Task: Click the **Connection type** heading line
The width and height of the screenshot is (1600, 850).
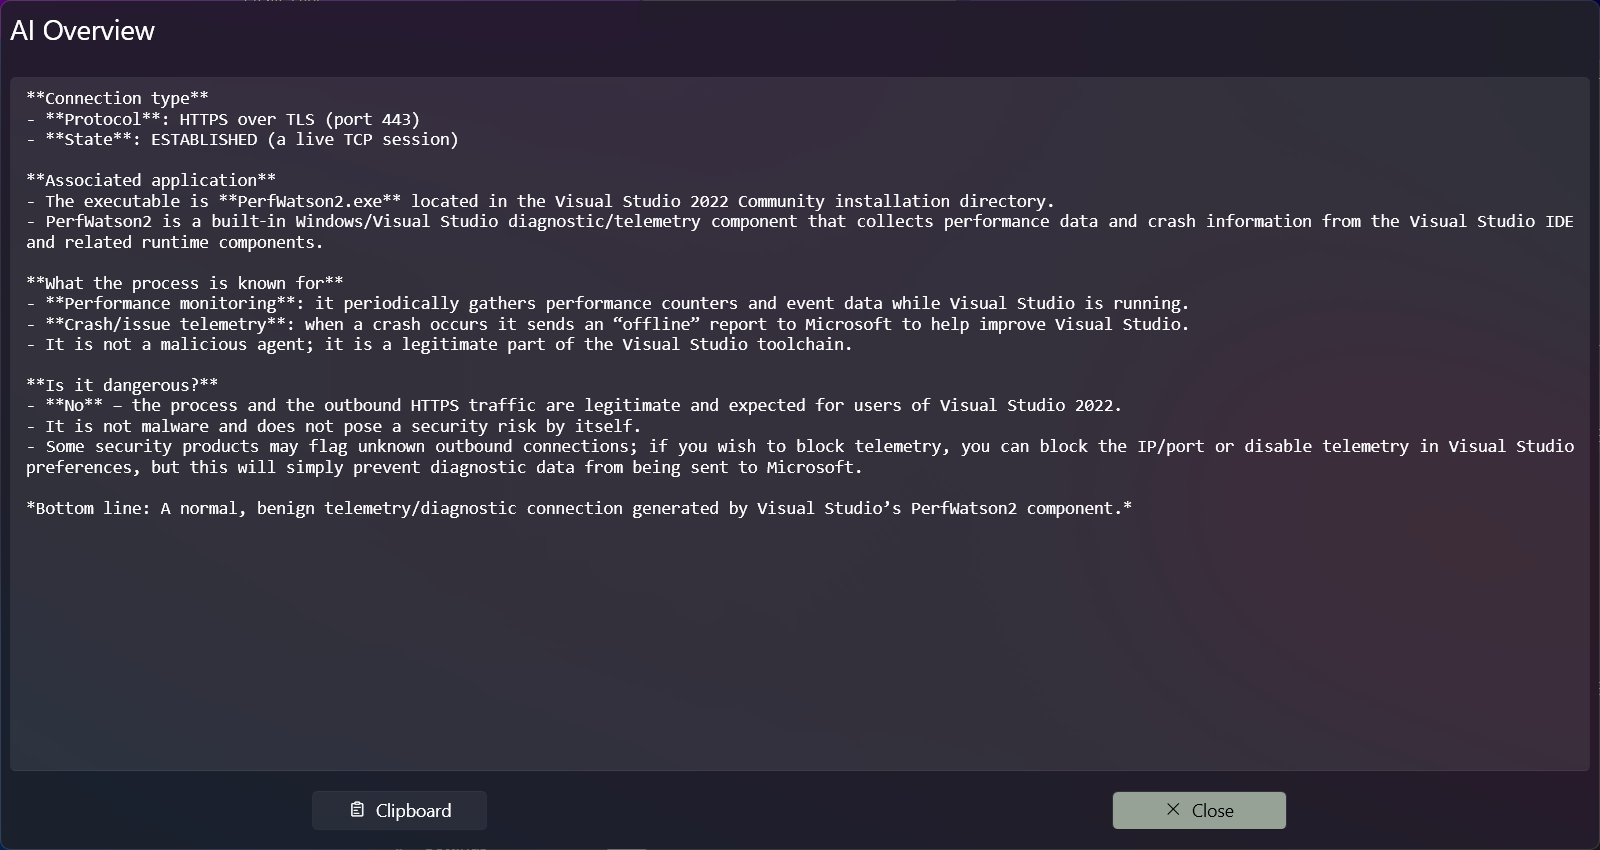Action: (x=117, y=98)
